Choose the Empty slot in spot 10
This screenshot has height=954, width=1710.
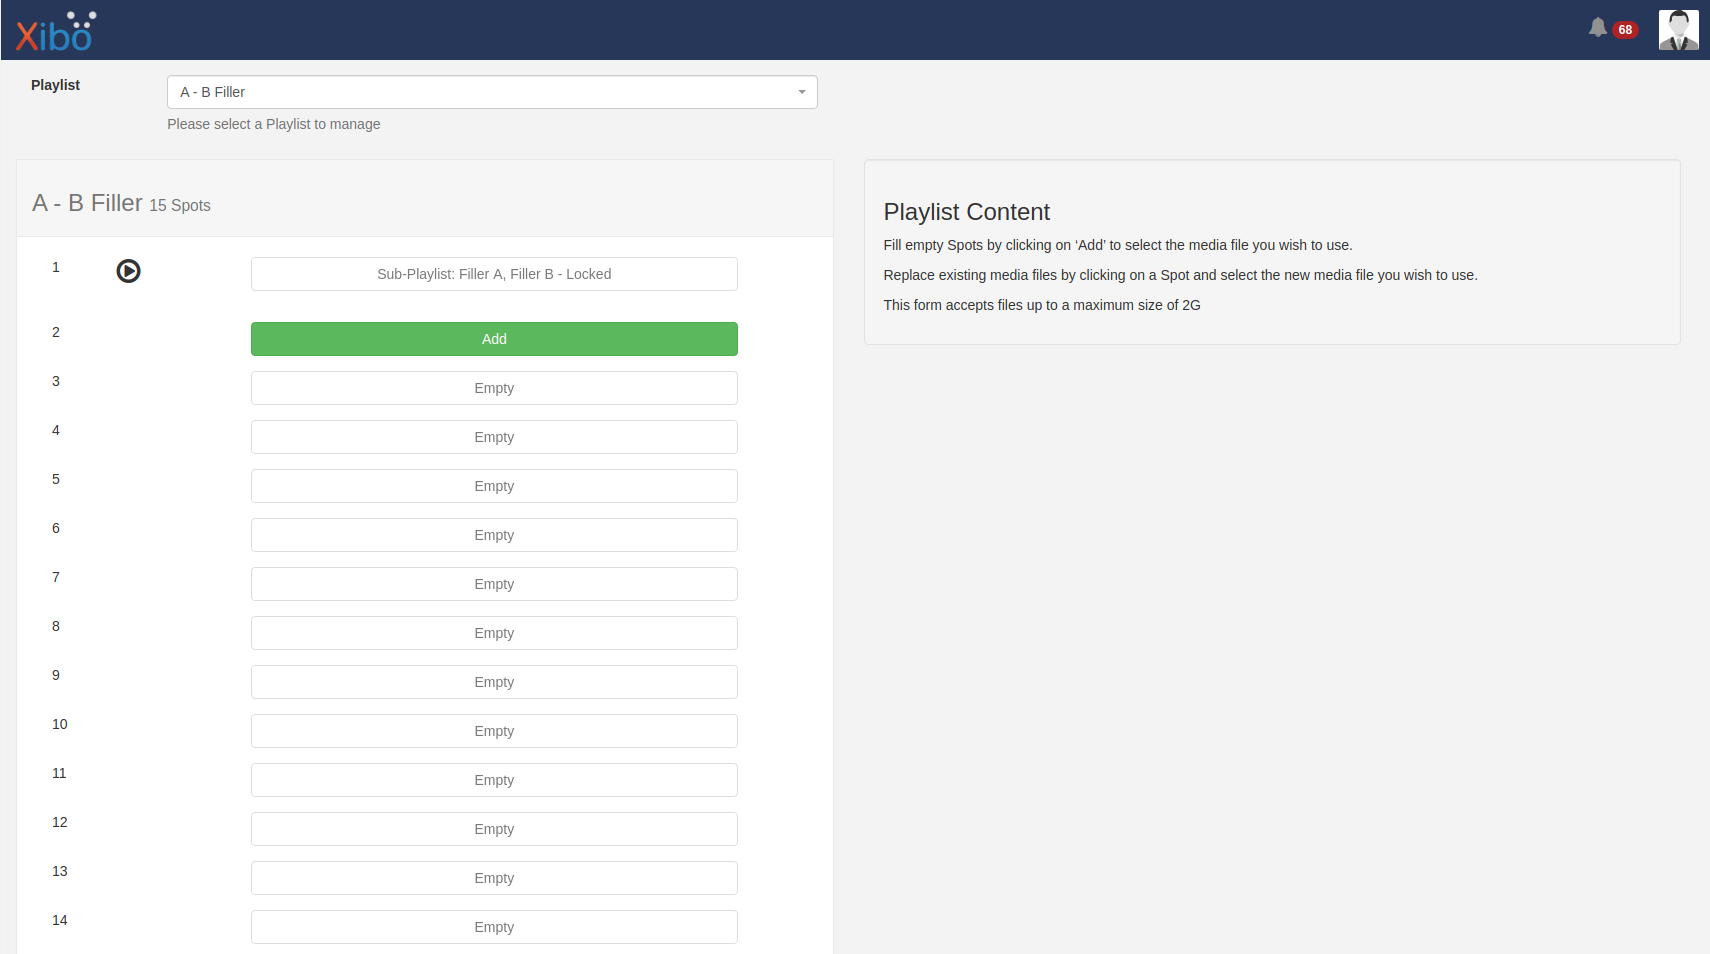(494, 731)
